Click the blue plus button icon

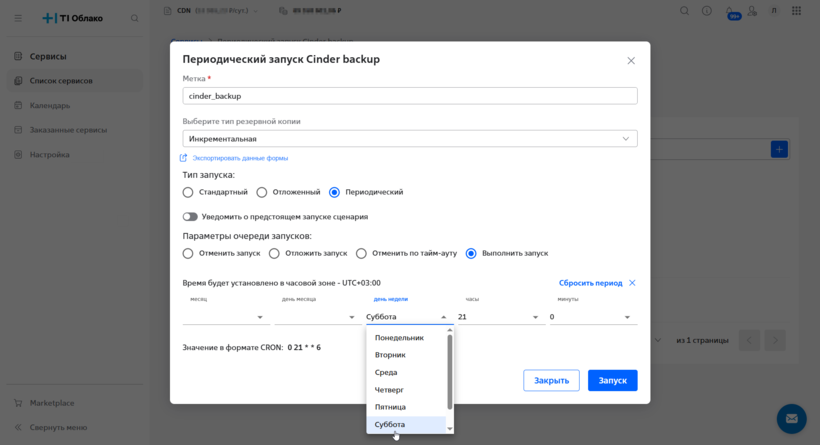click(779, 149)
